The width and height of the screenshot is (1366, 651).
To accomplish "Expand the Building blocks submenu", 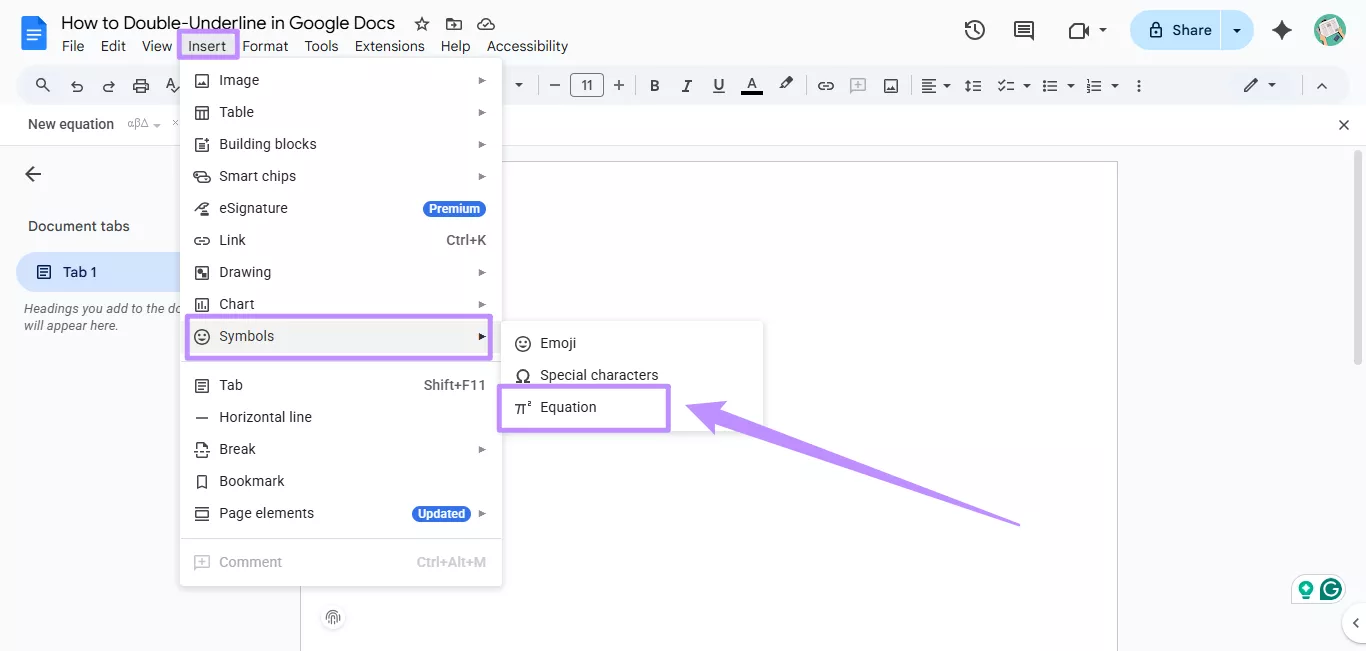I will [340, 144].
